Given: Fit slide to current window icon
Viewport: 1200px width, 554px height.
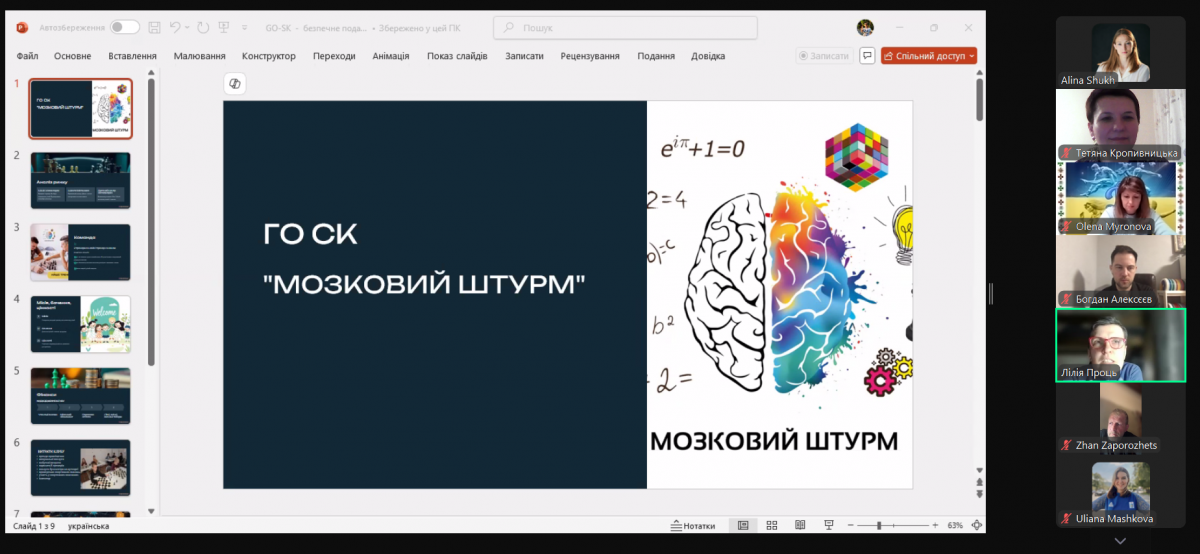Looking at the screenshot, I should point(976,525).
